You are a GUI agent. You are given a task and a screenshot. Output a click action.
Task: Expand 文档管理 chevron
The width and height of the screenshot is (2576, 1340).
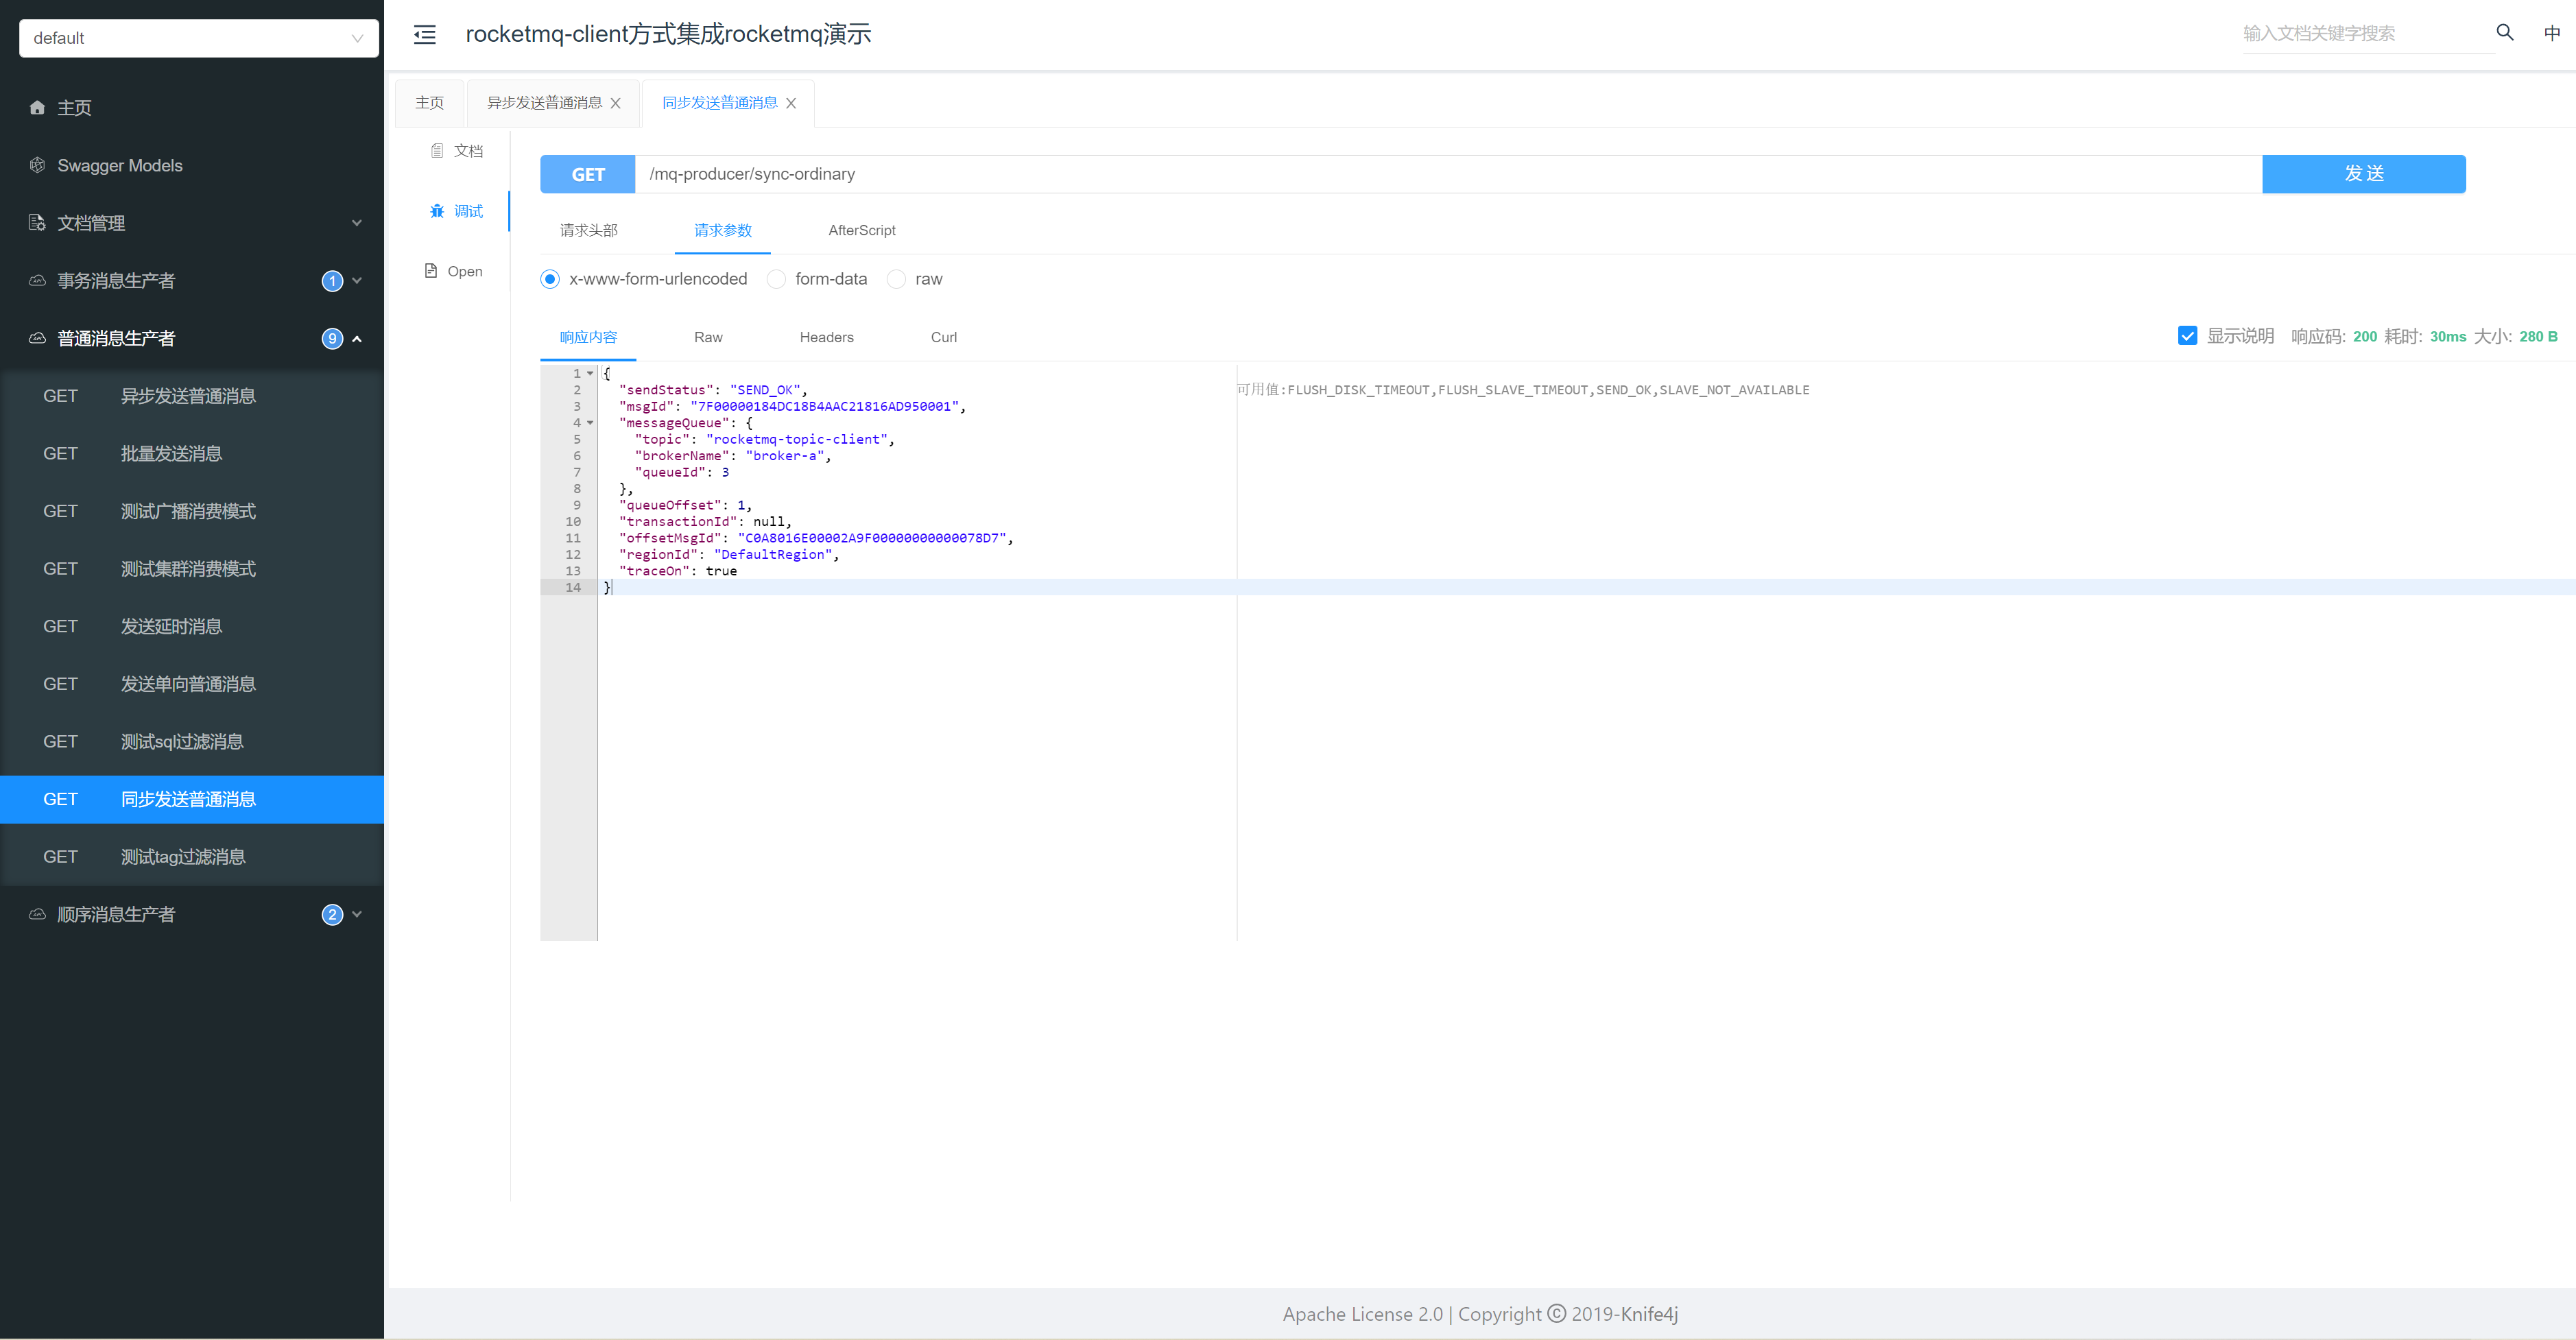[356, 223]
